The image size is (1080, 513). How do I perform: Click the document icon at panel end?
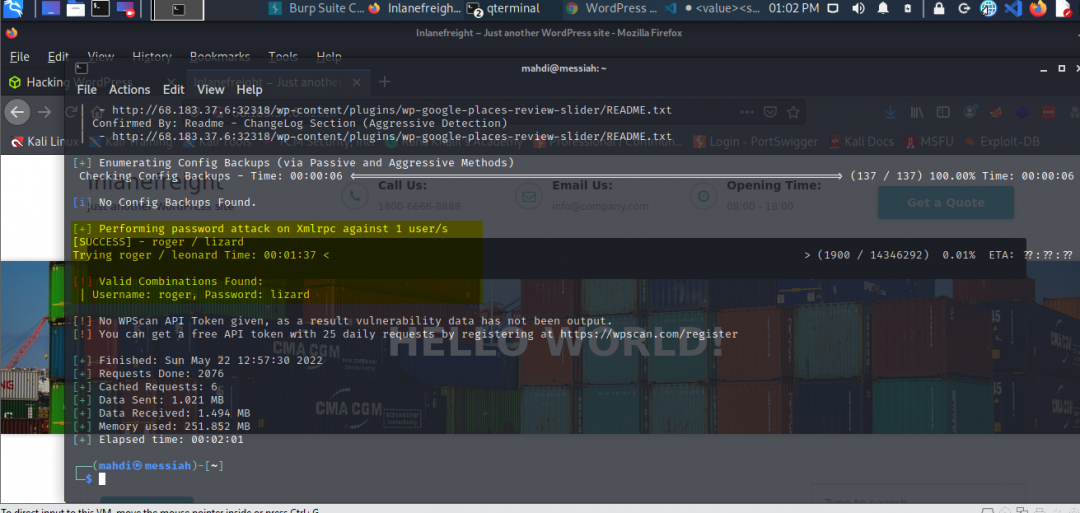[x=1063, y=9]
